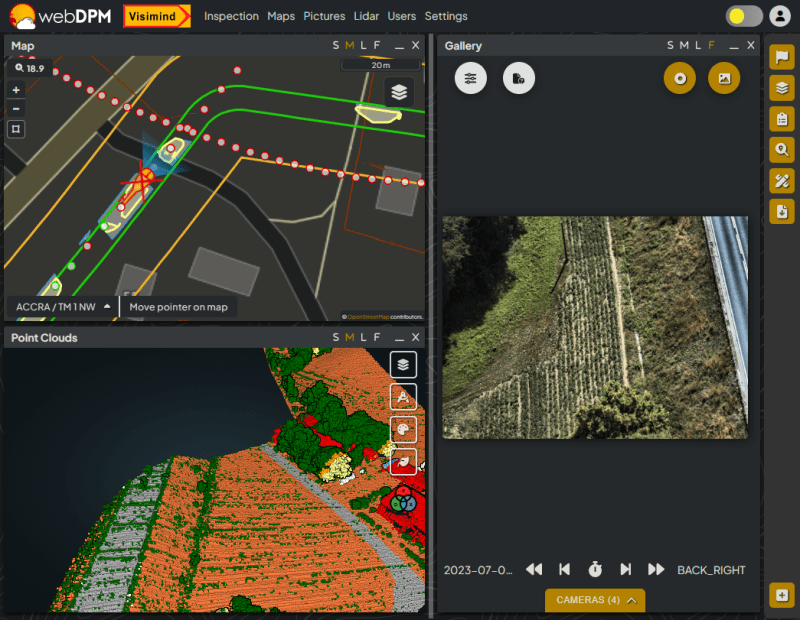Set the Map panel size to L
The width and height of the screenshot is (800, 620).
364,45
